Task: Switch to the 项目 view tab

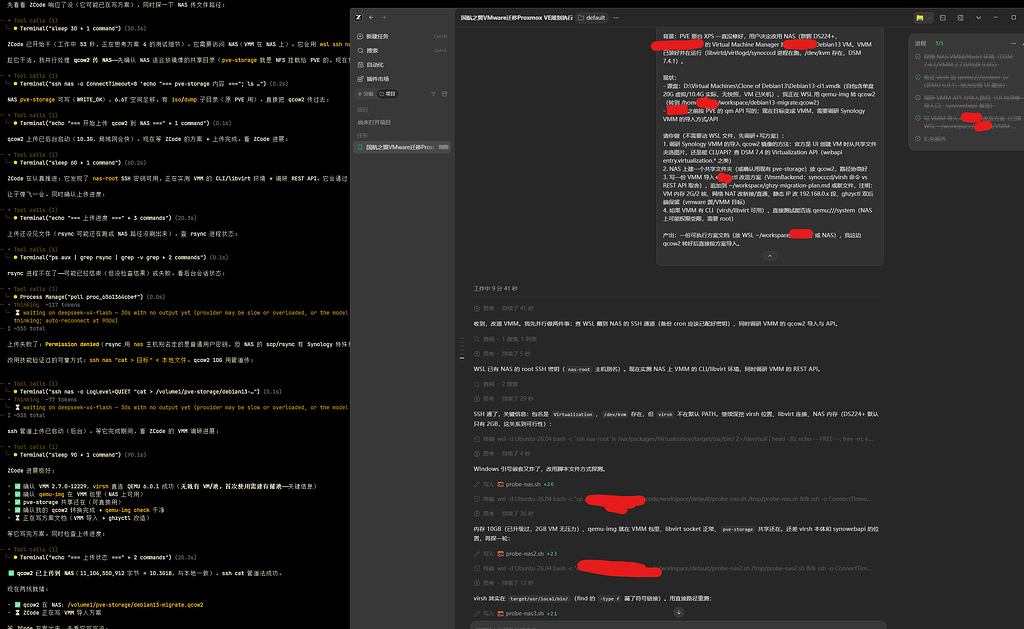Action: click(x=388, y=94)
